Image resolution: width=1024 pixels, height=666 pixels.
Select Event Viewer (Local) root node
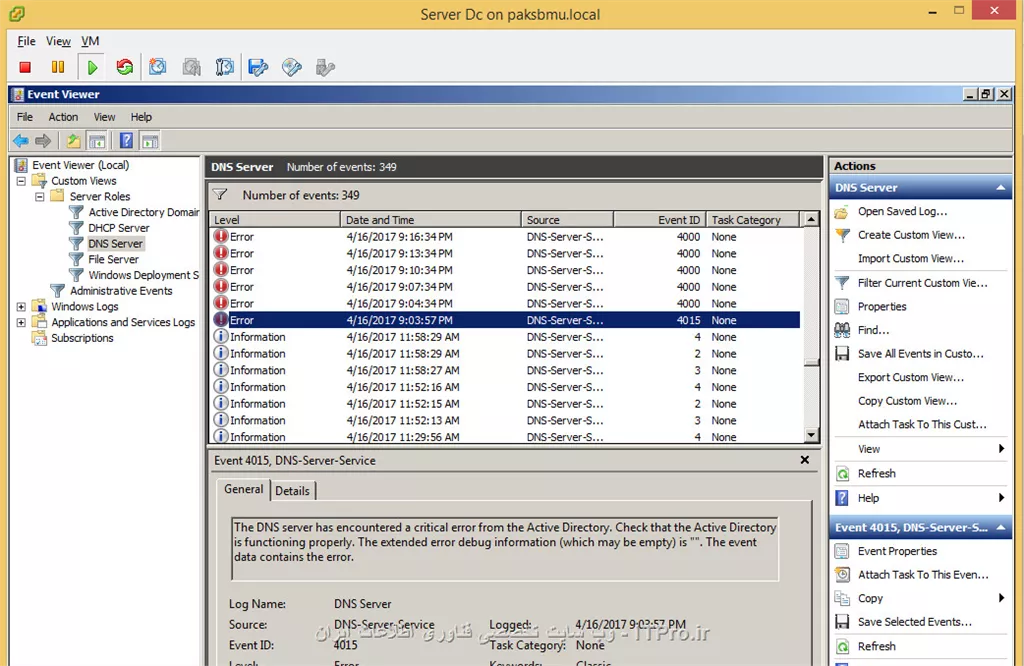80,165
